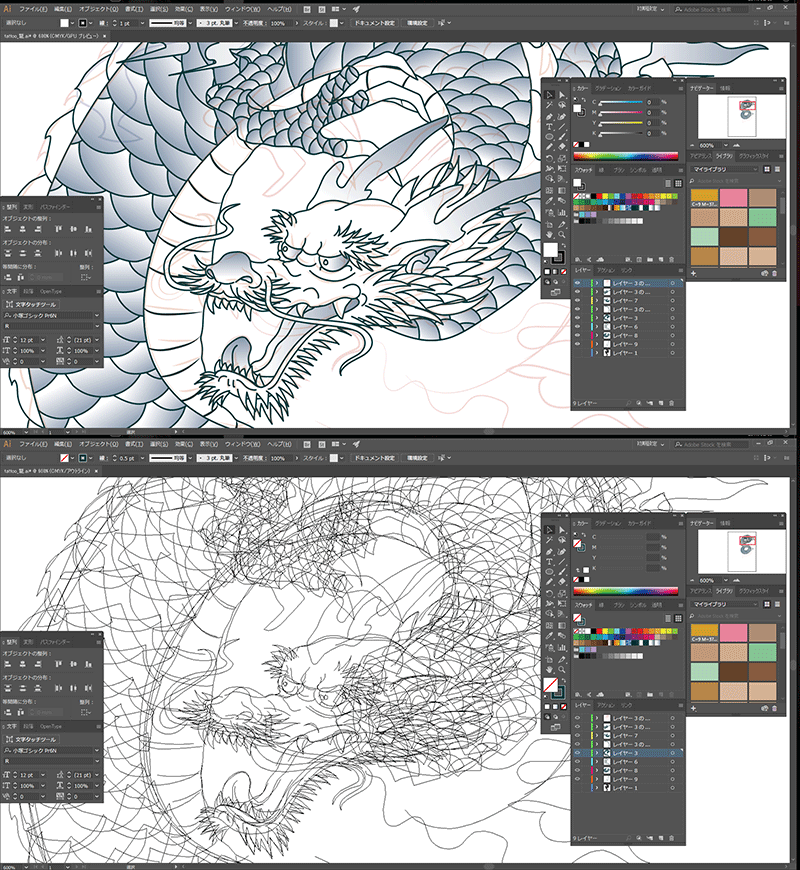Toggle レイヤー 8 visibility in bottom Layers panel
The width and height of the screenshot is (800, 870).
point(577,771)
